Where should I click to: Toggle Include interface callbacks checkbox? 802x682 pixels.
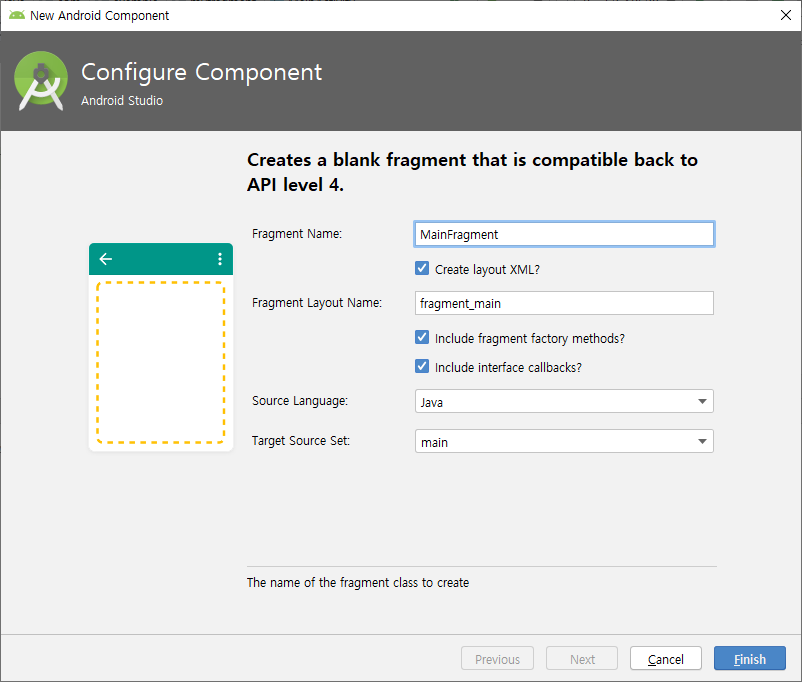click(x=422, y=366)
